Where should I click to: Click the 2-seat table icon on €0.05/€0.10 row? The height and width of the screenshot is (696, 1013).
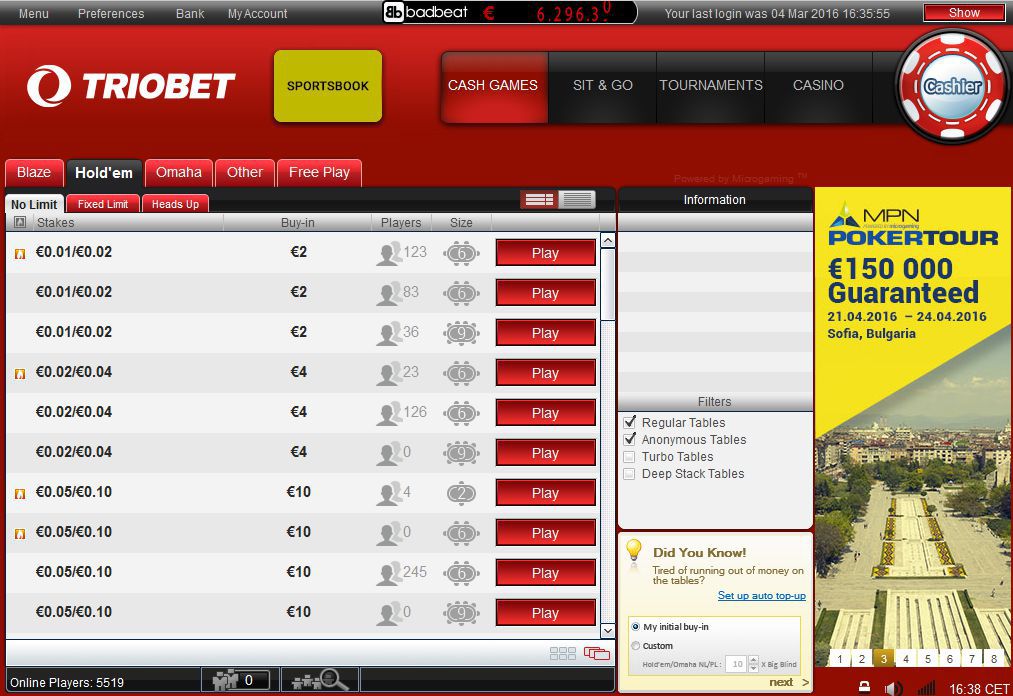pyautogui.click(x=461, y=494)
